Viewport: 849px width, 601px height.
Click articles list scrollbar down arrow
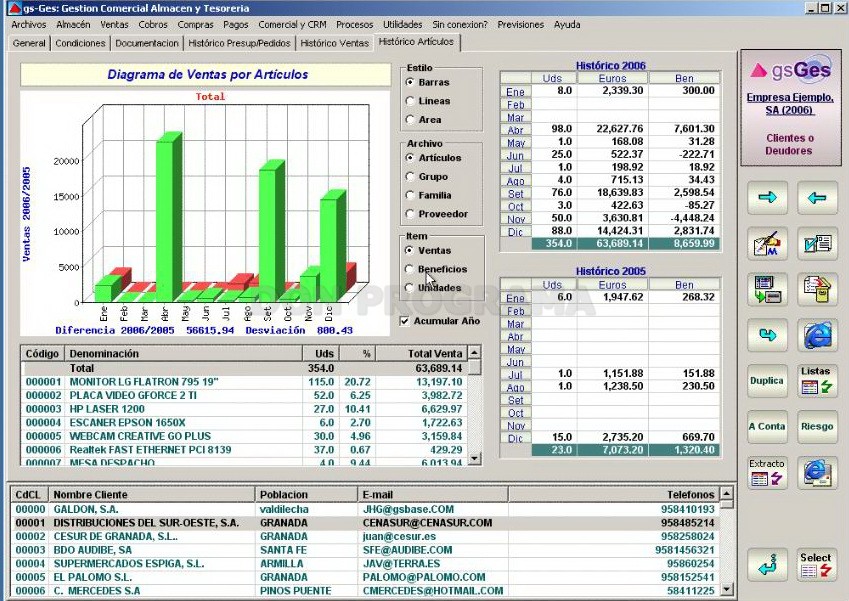pyautogui.click(x=474, y=459)
